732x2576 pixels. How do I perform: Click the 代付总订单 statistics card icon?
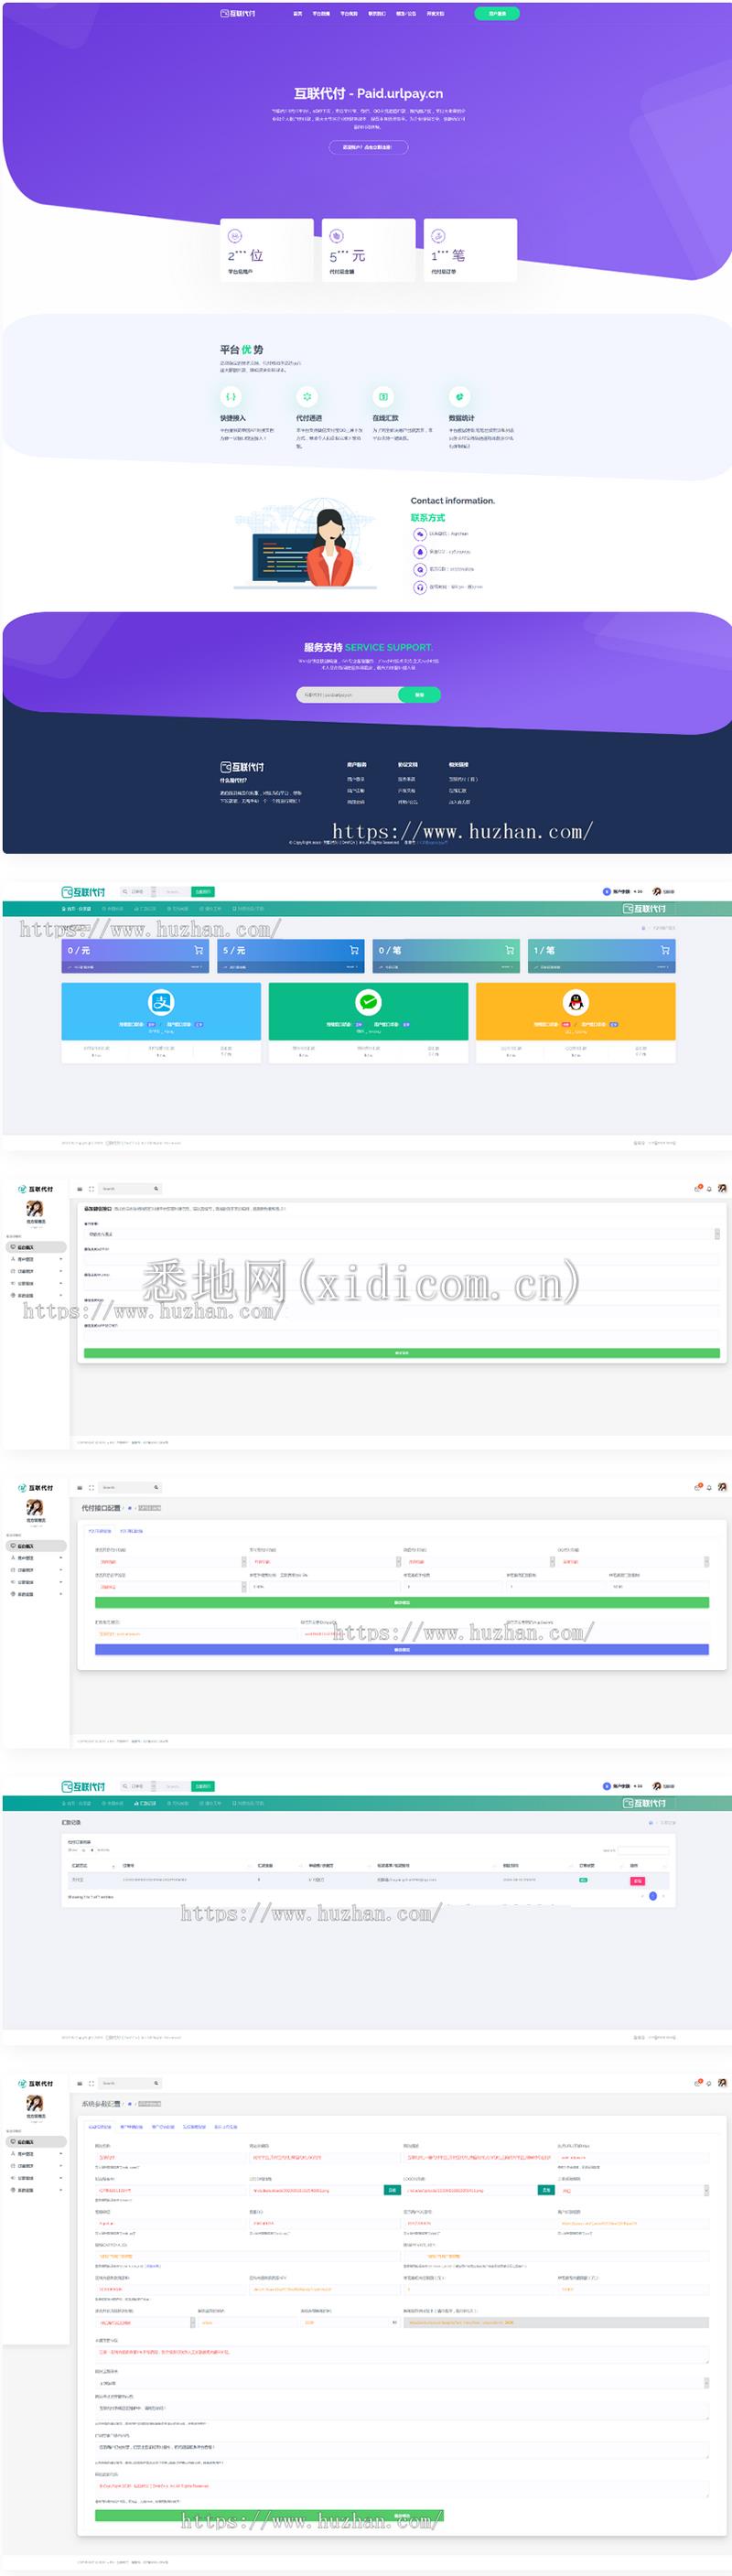[438, 236]
